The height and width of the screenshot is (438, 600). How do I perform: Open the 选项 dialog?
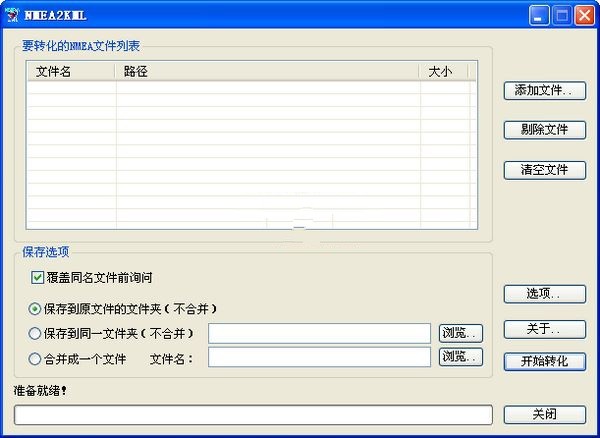(x=545, y=294)
